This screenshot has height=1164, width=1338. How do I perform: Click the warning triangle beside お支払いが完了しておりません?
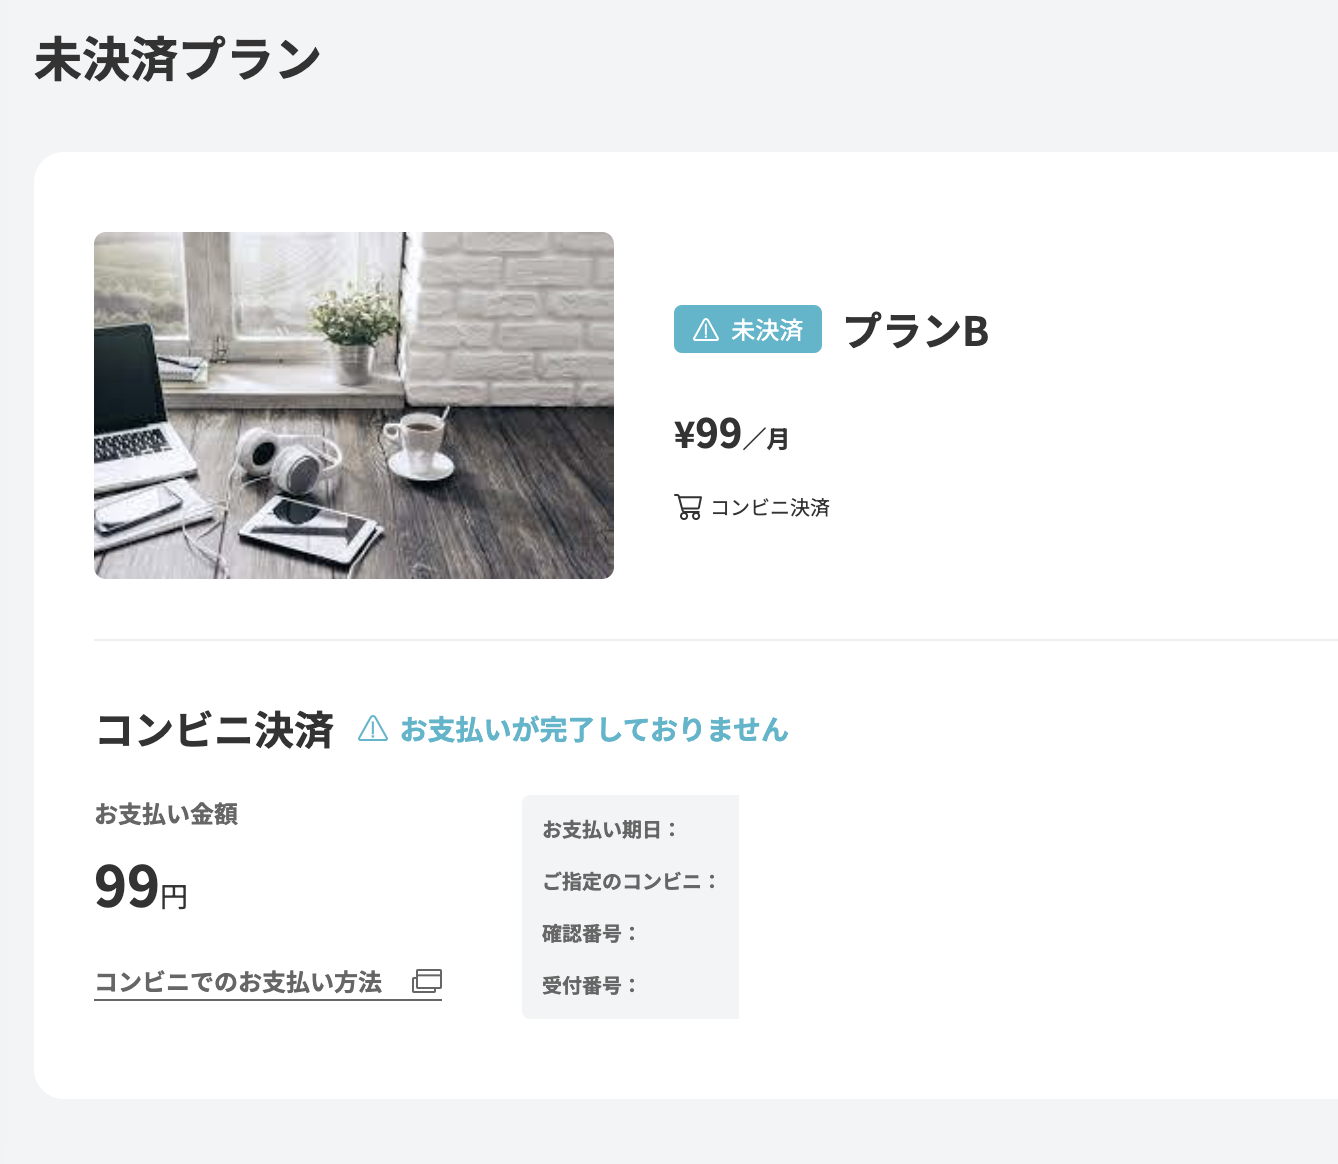[372, 729]
